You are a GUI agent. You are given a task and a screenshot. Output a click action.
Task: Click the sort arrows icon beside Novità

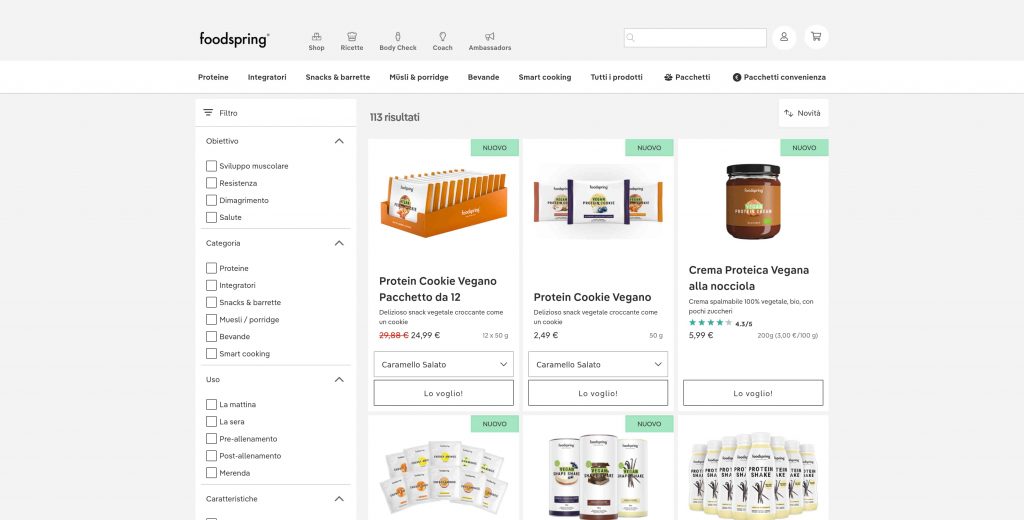click(x=788, y=113)
